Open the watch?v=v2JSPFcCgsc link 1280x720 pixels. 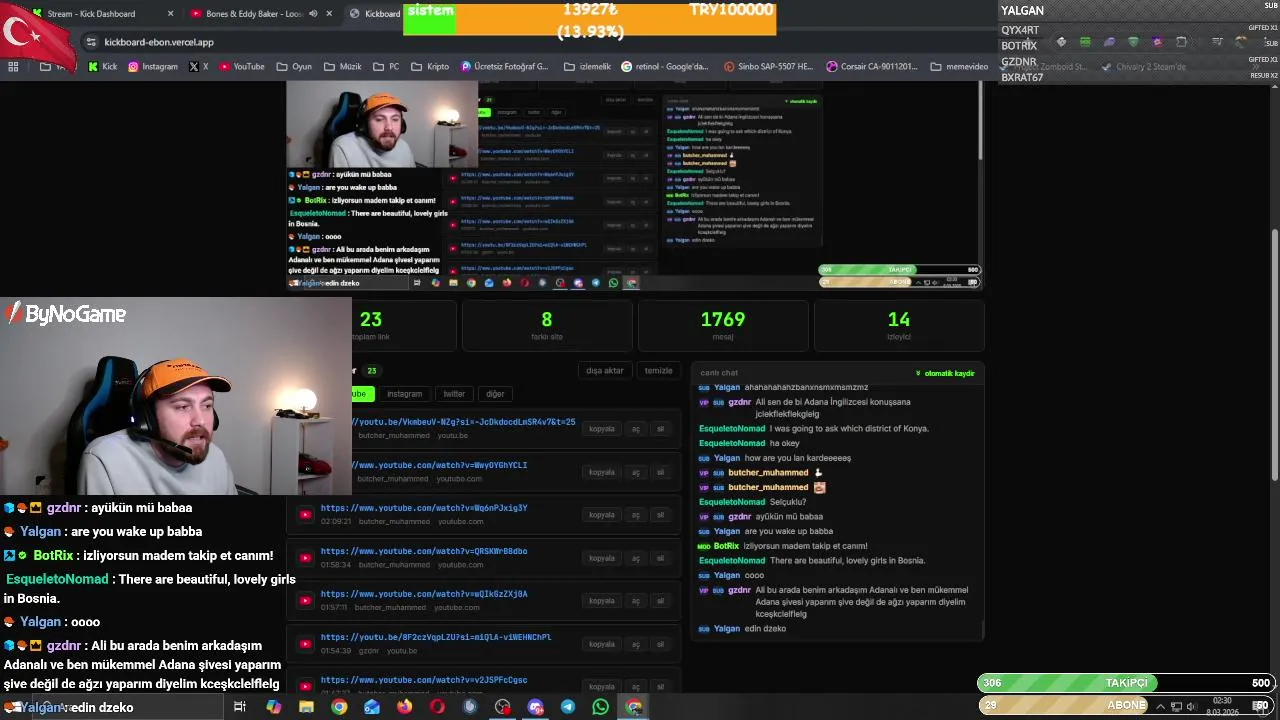424,680
